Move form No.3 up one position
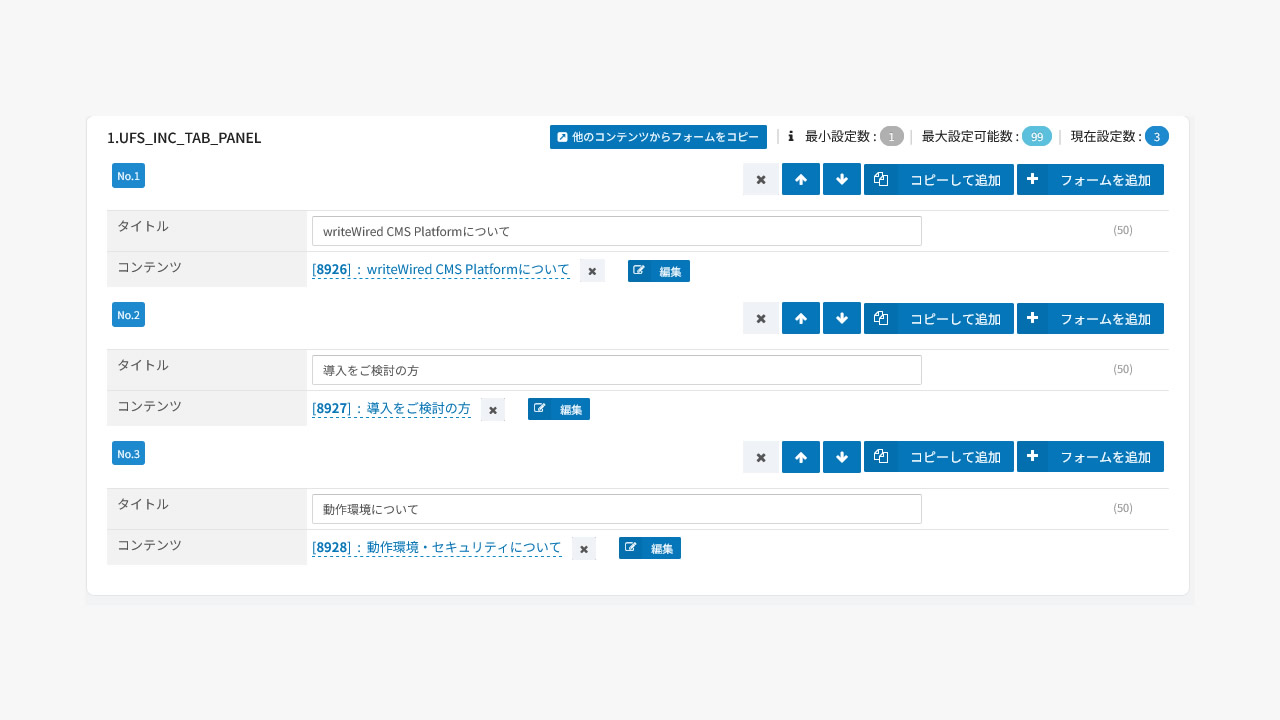This screenshot has width=1280, height=720. 800,458
